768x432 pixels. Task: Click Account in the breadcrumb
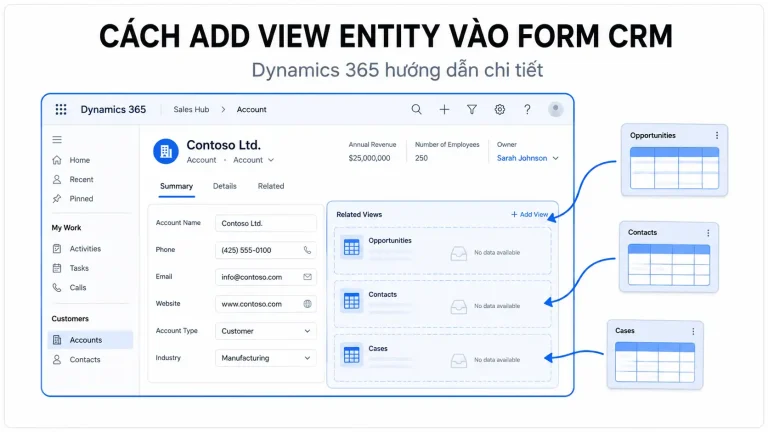point(251,109)
